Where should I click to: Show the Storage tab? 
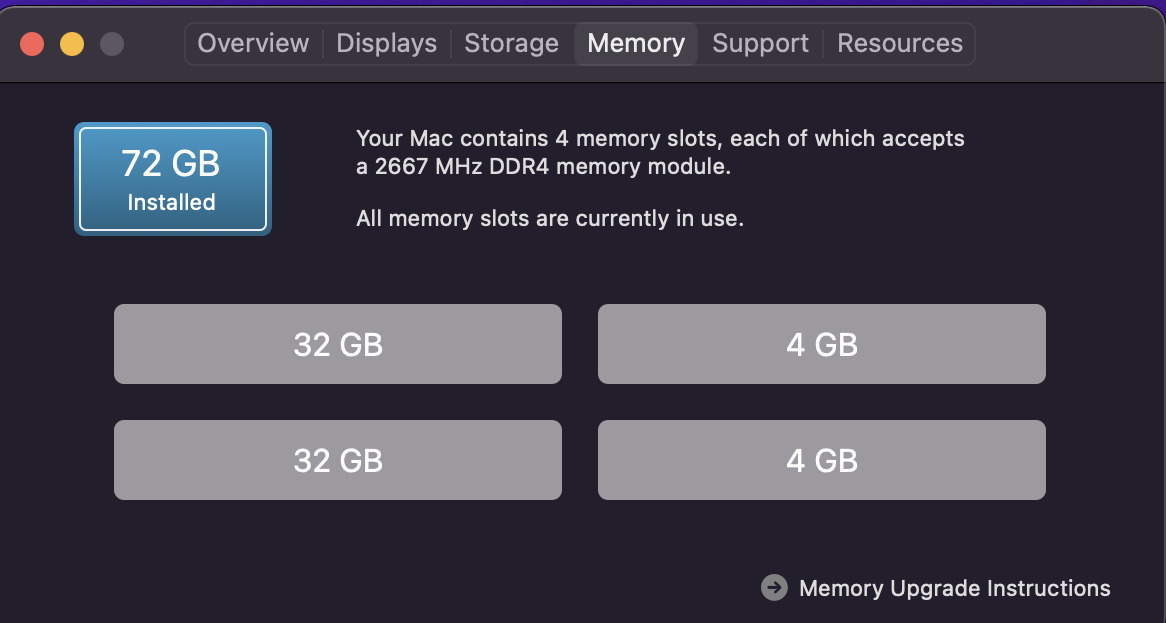(x=511, y=44)
